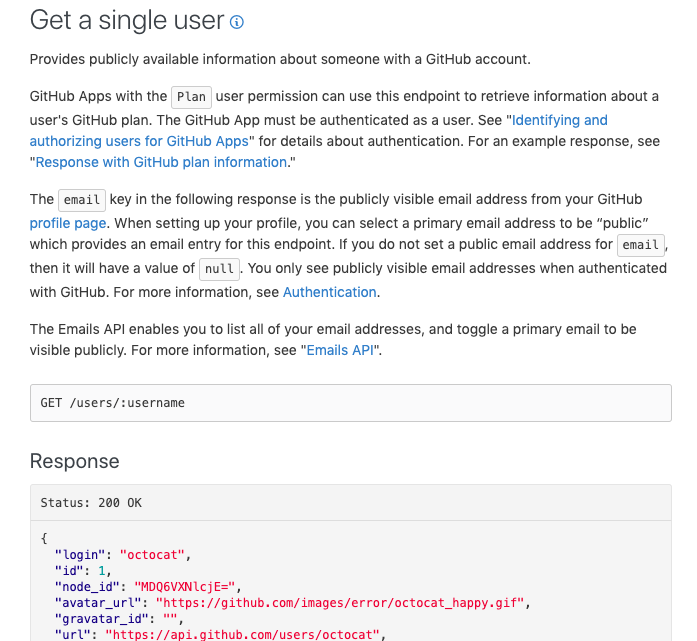697x641 pixels.
Task: Click the GET /users/:username code block
Action: pos(351,403)
